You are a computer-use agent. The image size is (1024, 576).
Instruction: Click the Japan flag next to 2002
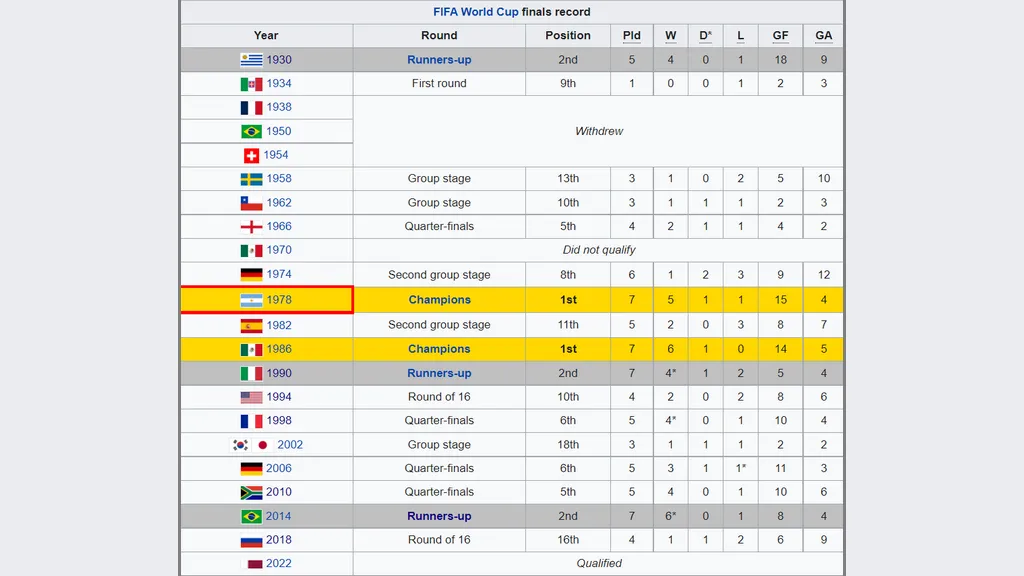coord(263,445)
